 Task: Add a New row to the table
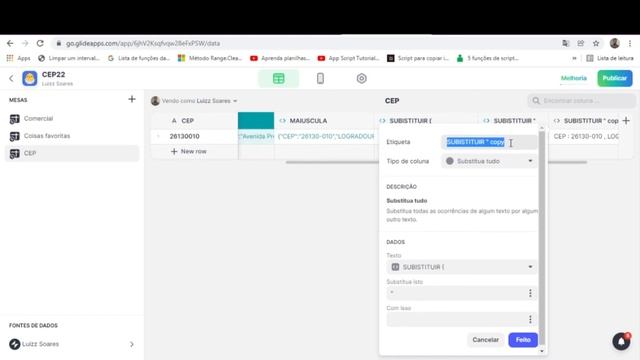(189, 151)
